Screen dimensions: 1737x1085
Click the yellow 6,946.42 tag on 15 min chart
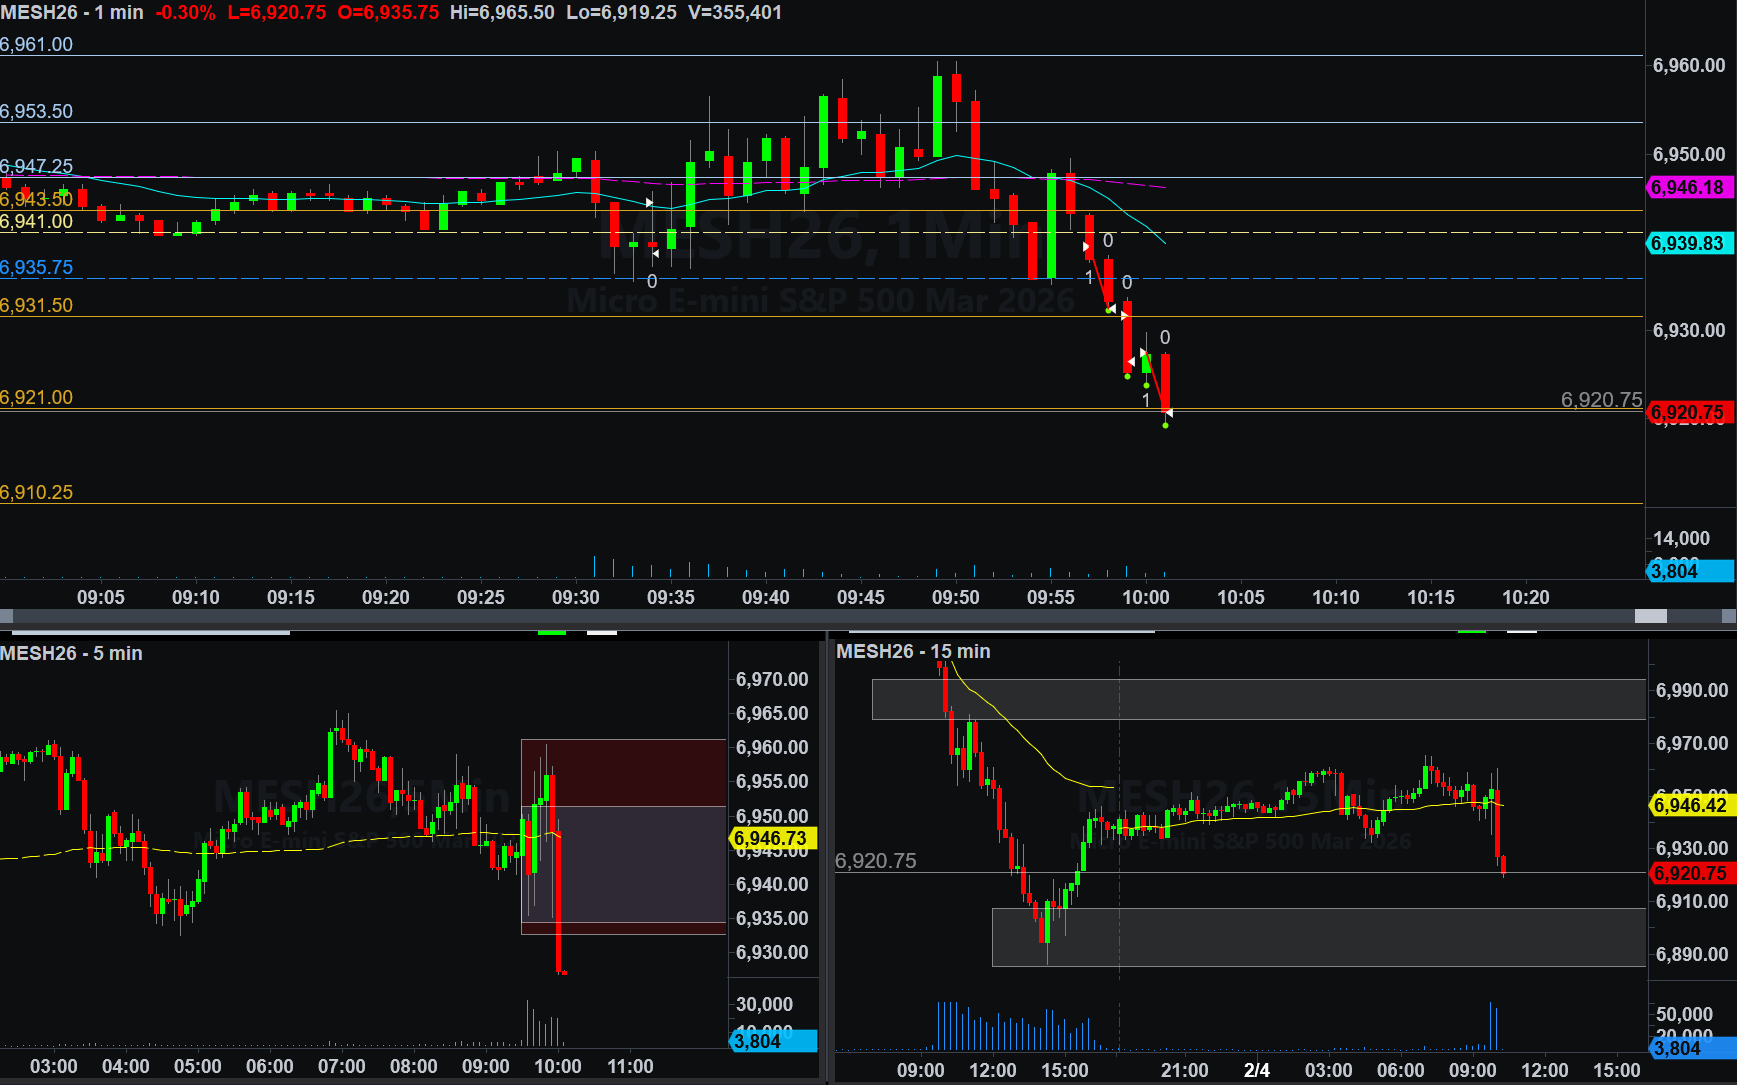coord(1690,805)
